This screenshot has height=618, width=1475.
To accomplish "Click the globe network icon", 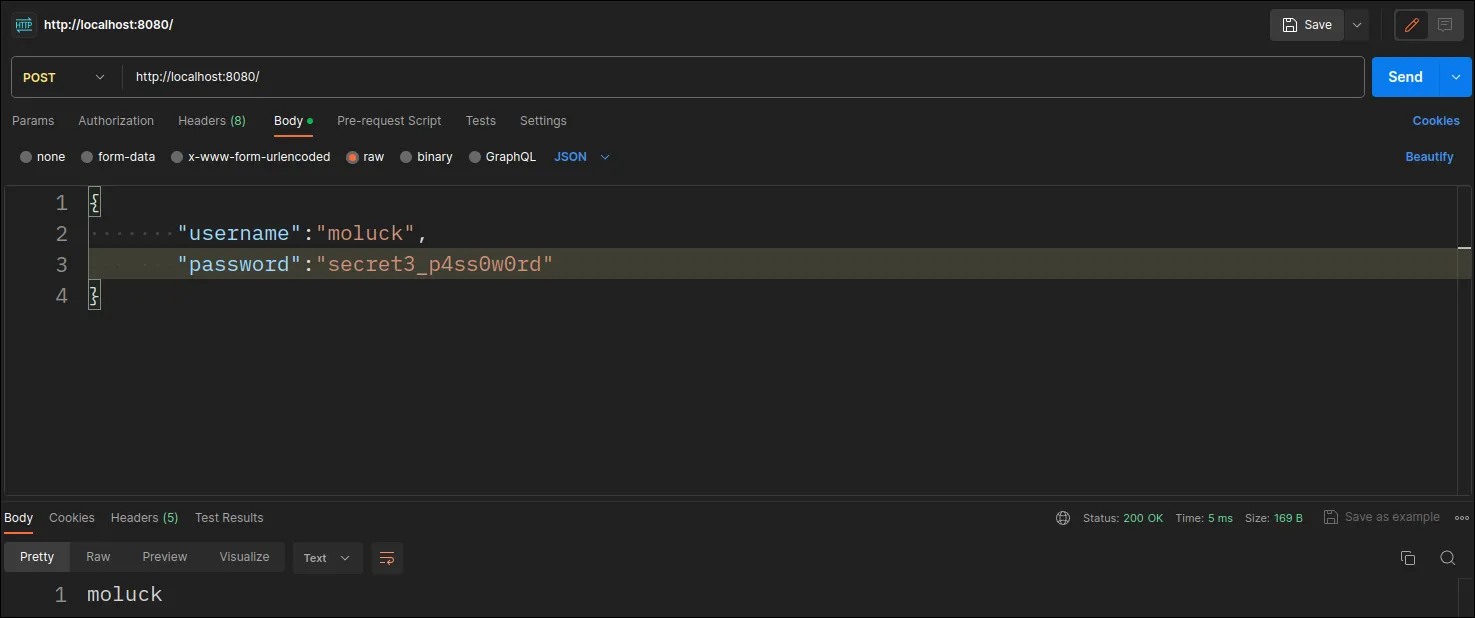I will coord(1063,518).
